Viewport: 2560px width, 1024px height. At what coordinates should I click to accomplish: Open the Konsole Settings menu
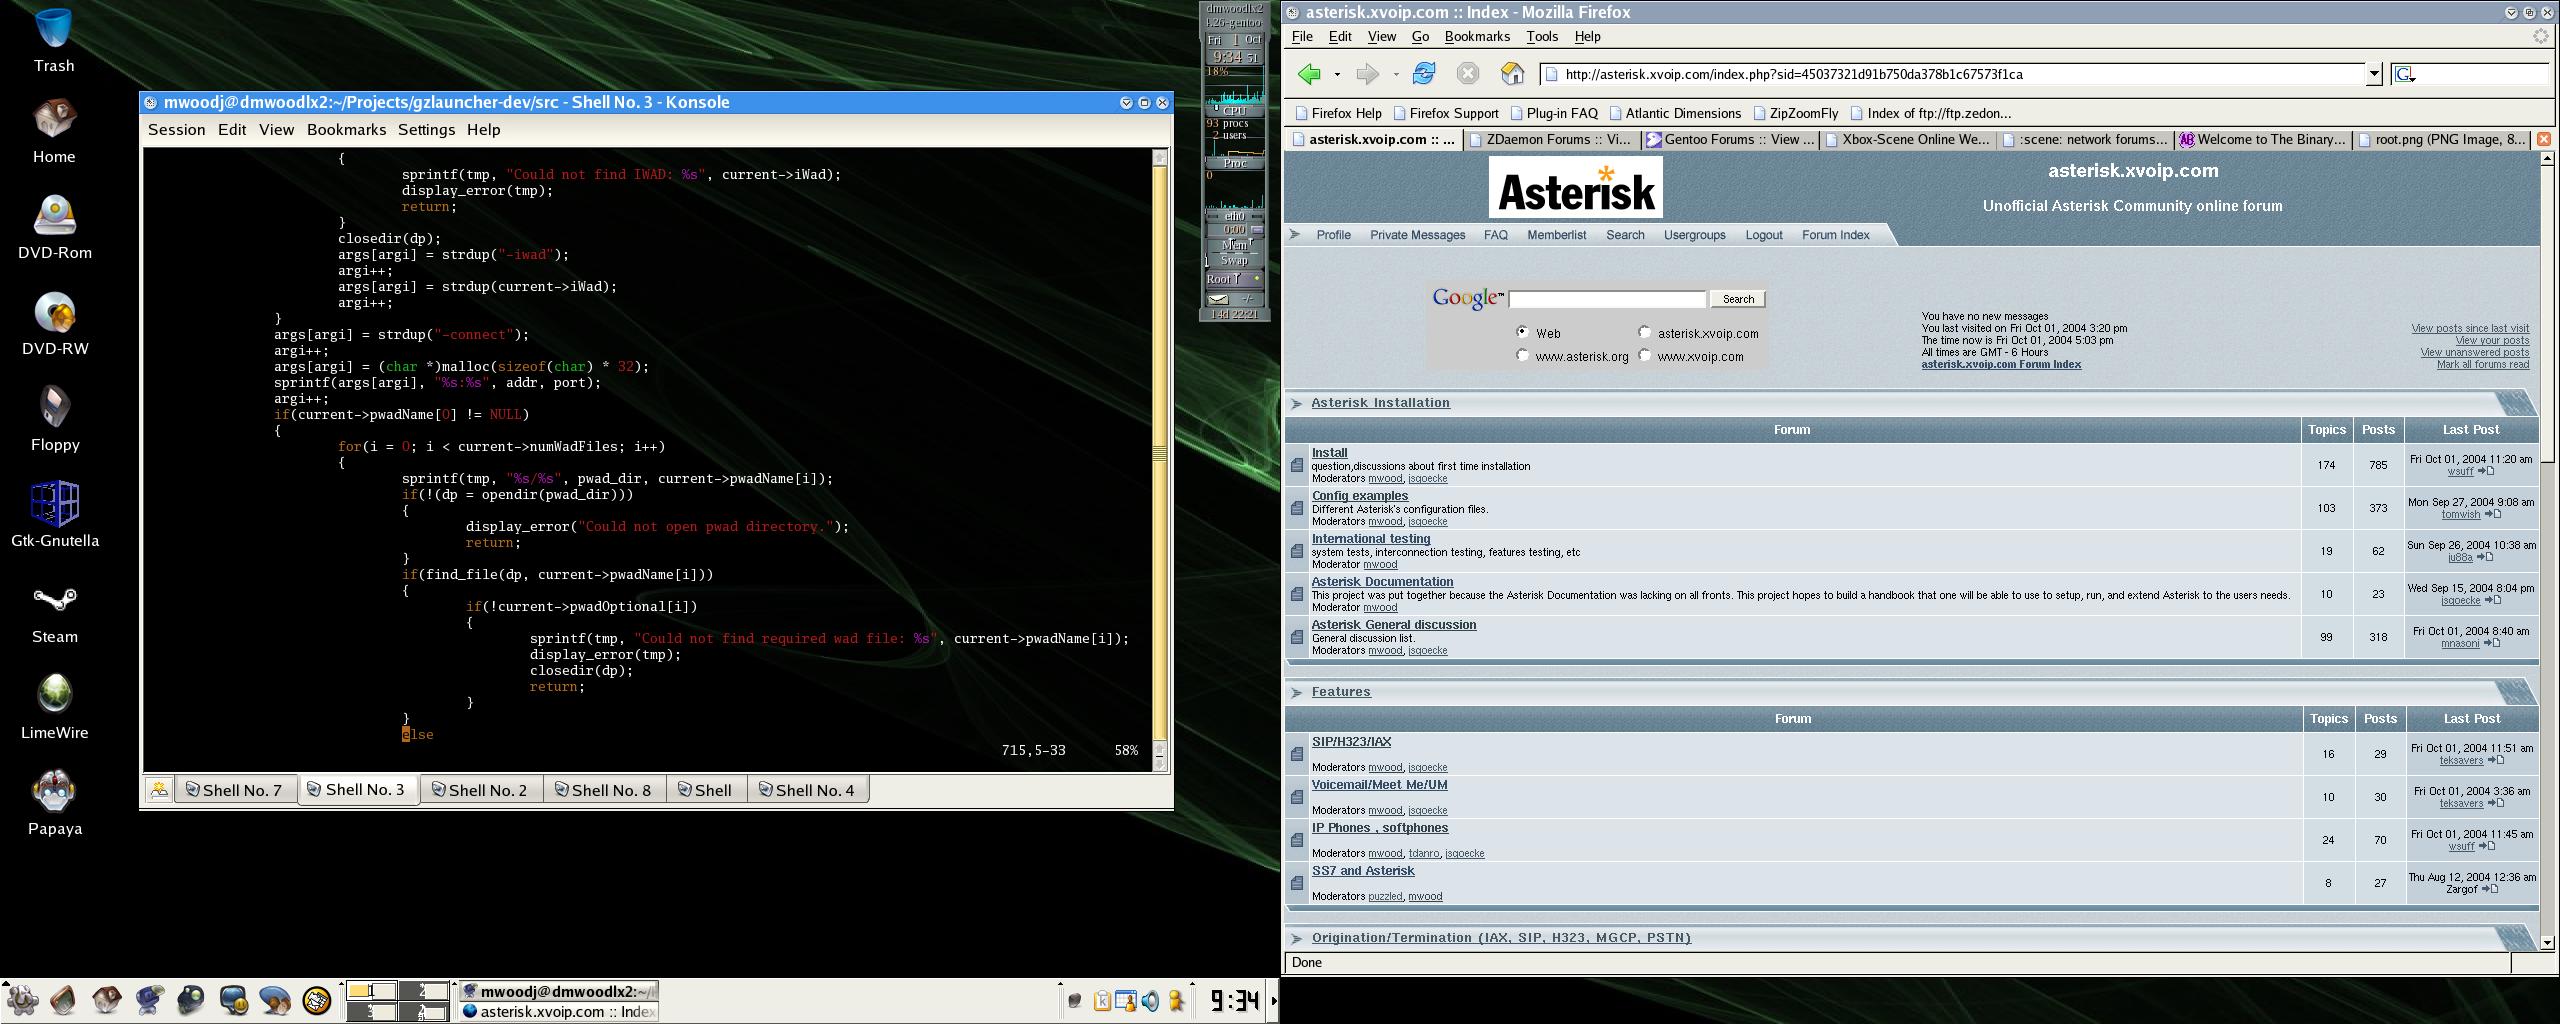point(426,130)
